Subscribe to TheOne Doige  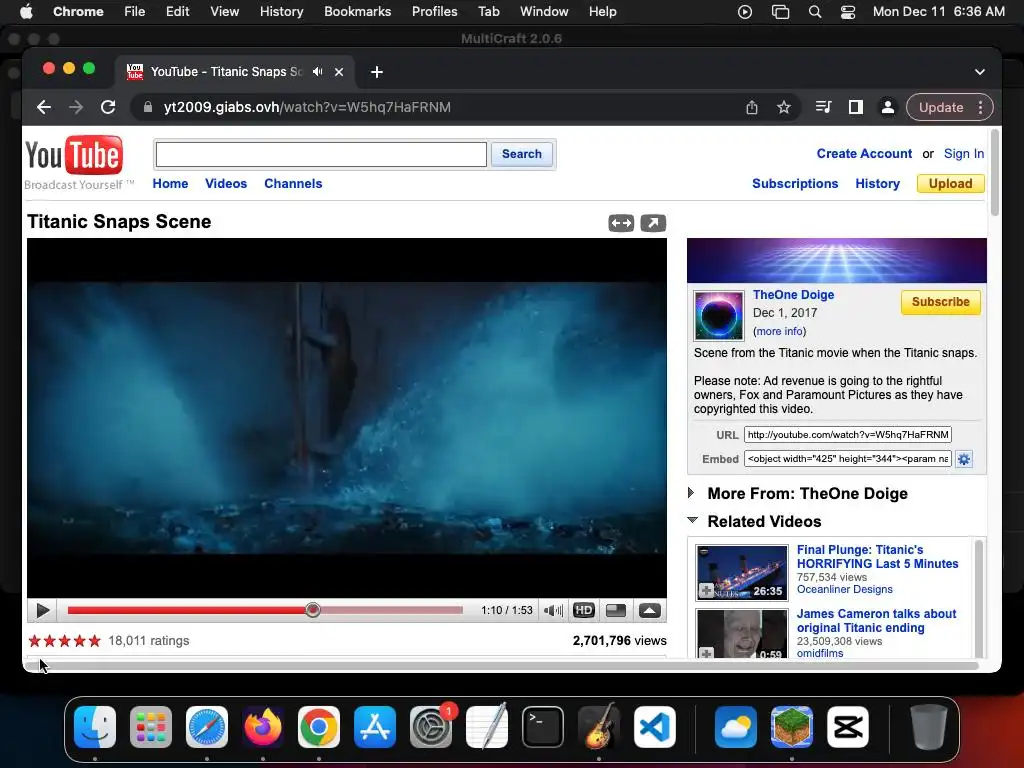tap(940, 302)
